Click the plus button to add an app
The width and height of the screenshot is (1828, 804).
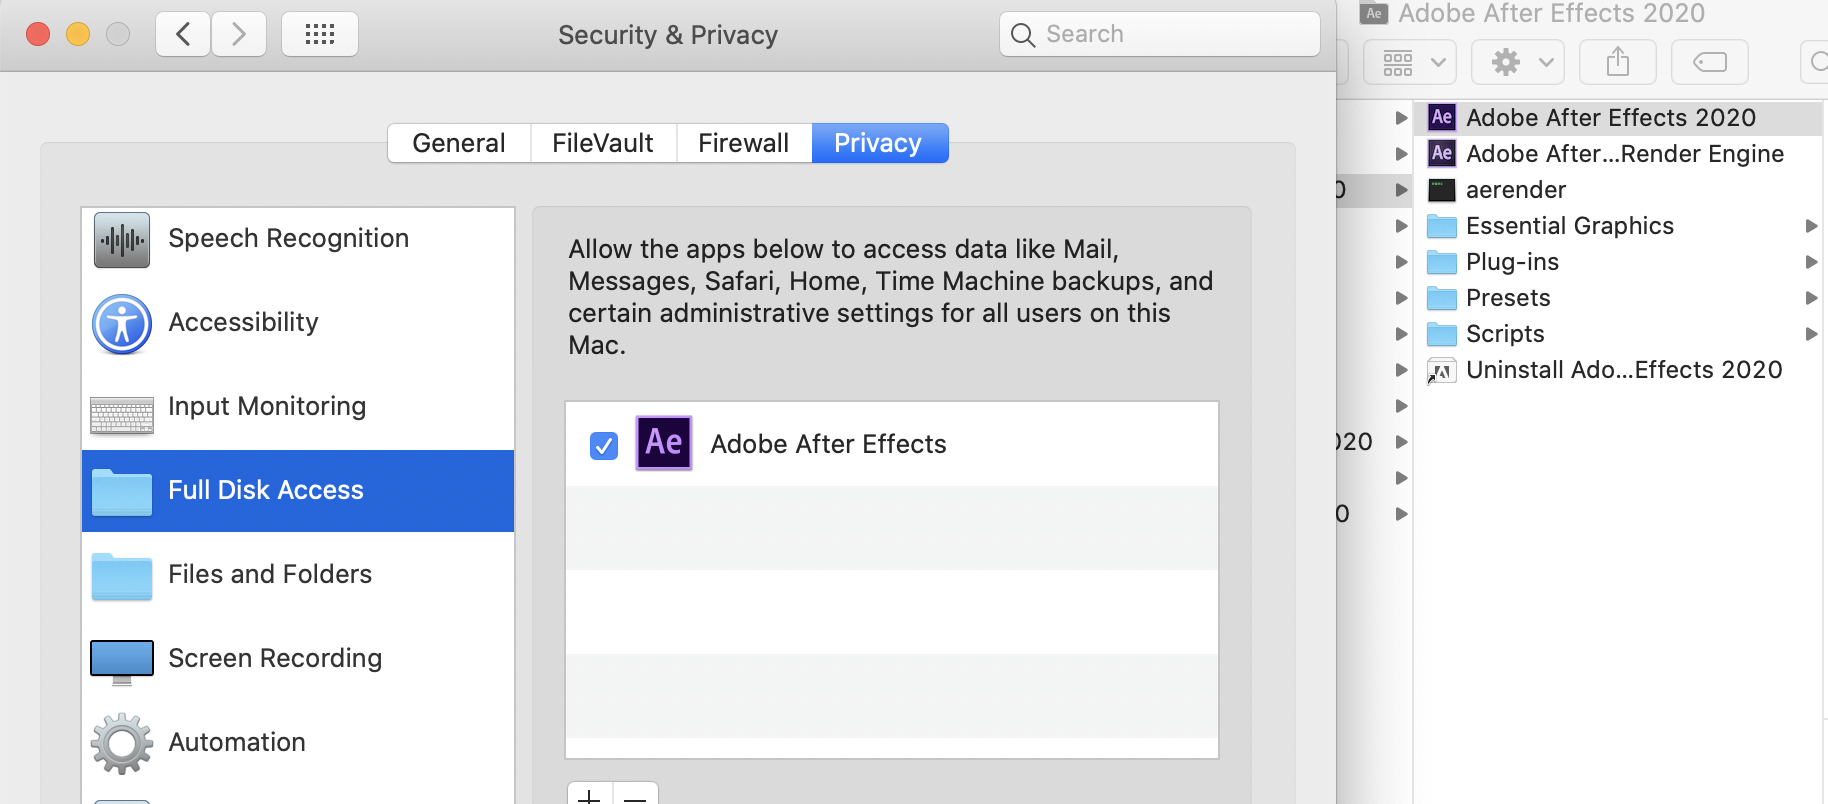[589, 796]
